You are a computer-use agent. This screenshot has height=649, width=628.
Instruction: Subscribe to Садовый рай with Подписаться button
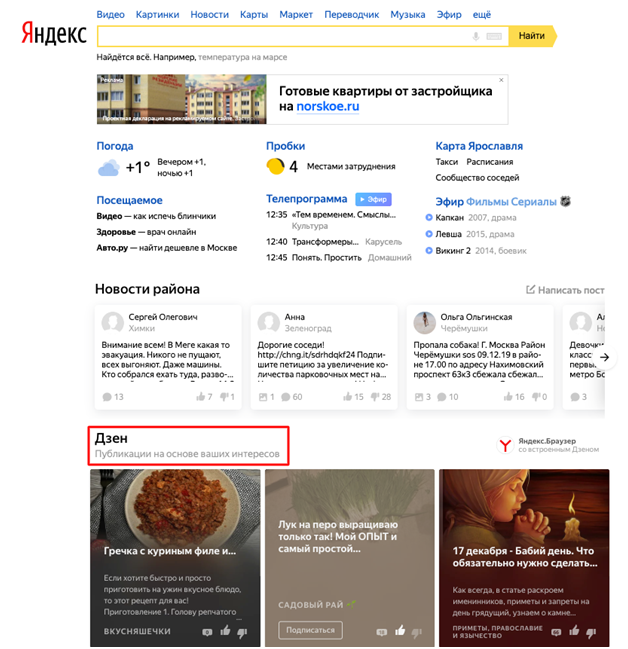[310, 630]
